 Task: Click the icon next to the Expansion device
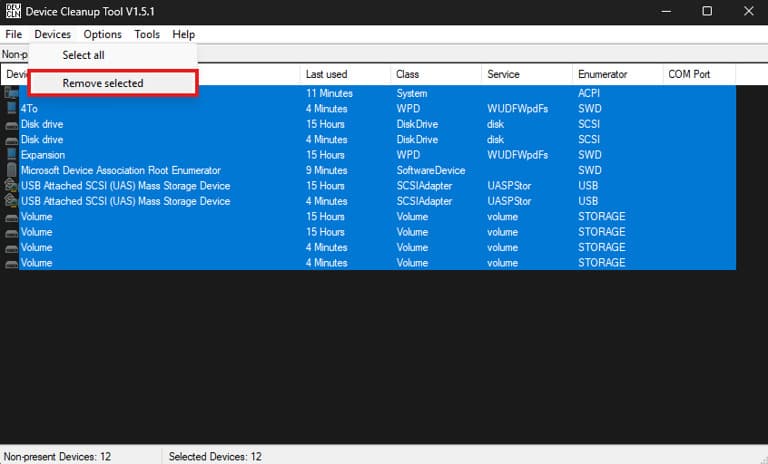pos(11,155)
